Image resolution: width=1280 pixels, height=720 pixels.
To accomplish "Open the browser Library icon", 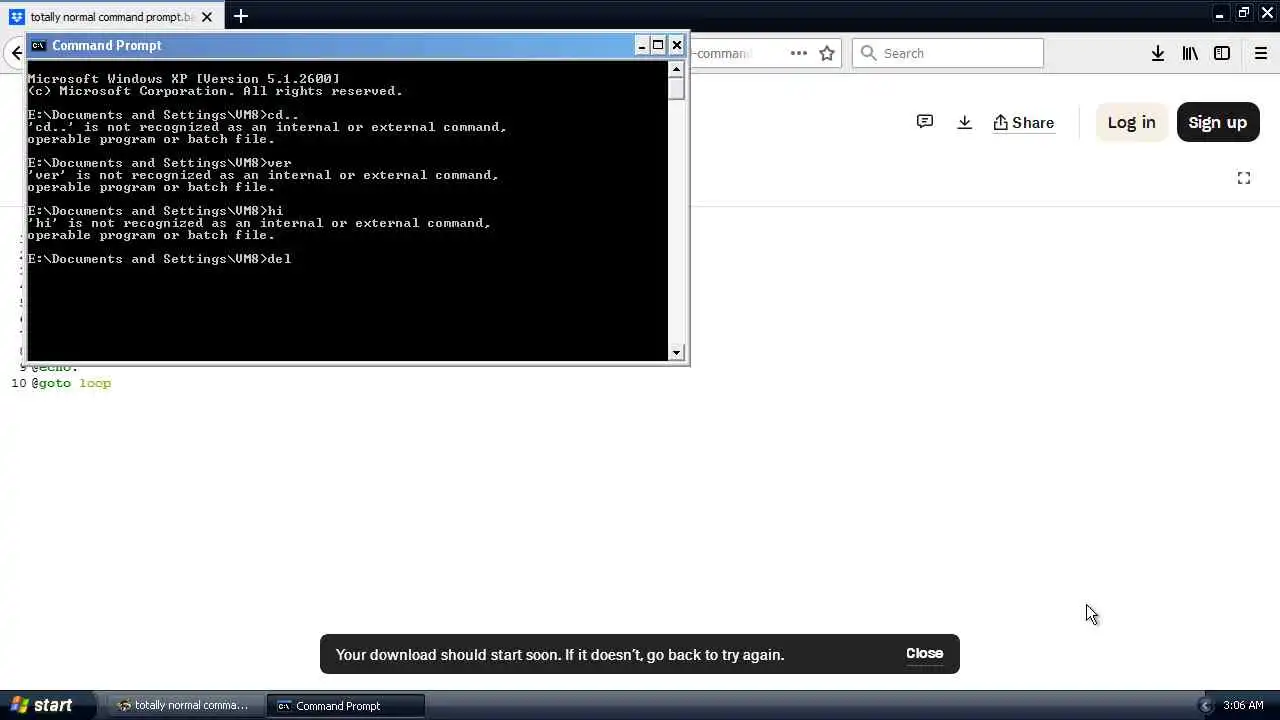I will click(1190, 53).
